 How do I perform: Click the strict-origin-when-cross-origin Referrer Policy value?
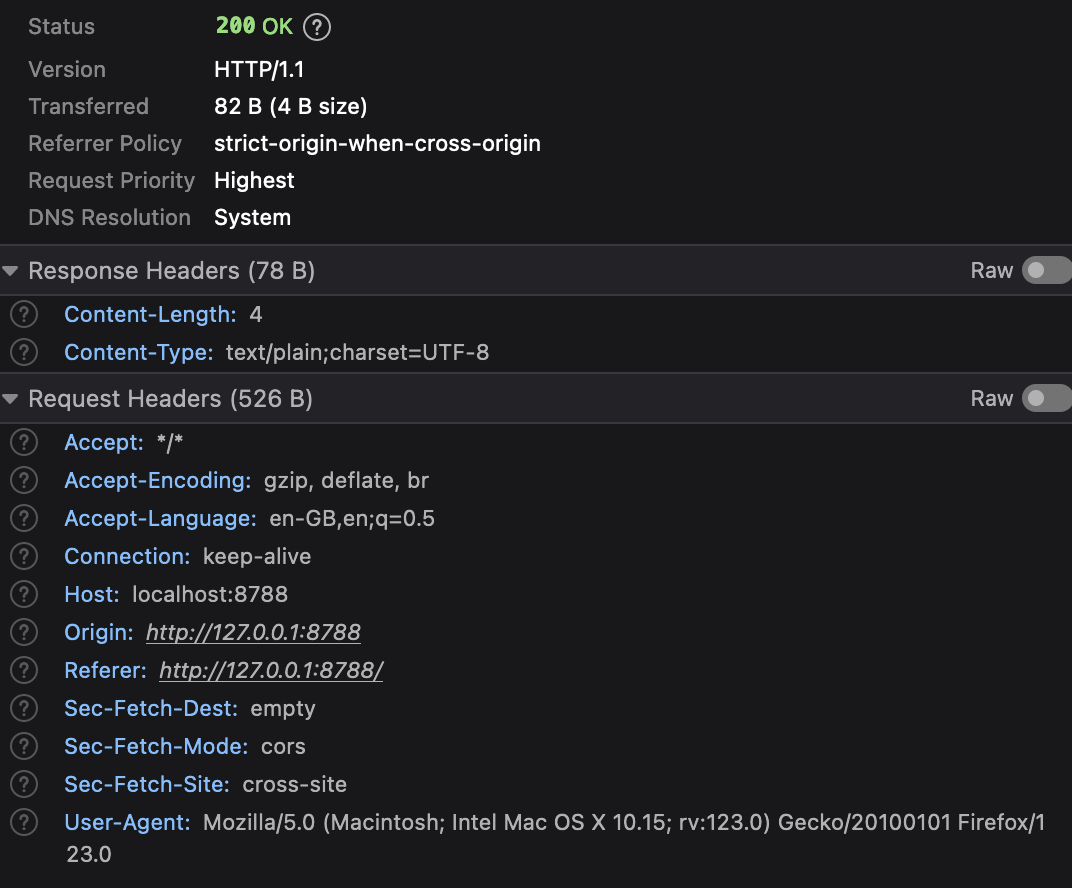pyautogui.click(x=377, y=143)
